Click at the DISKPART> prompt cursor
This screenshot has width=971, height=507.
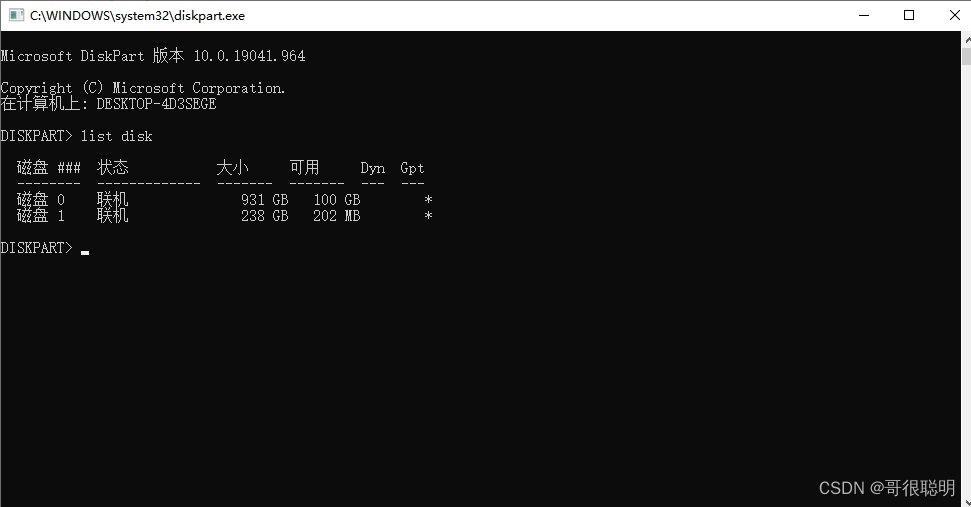pos(85,252)
